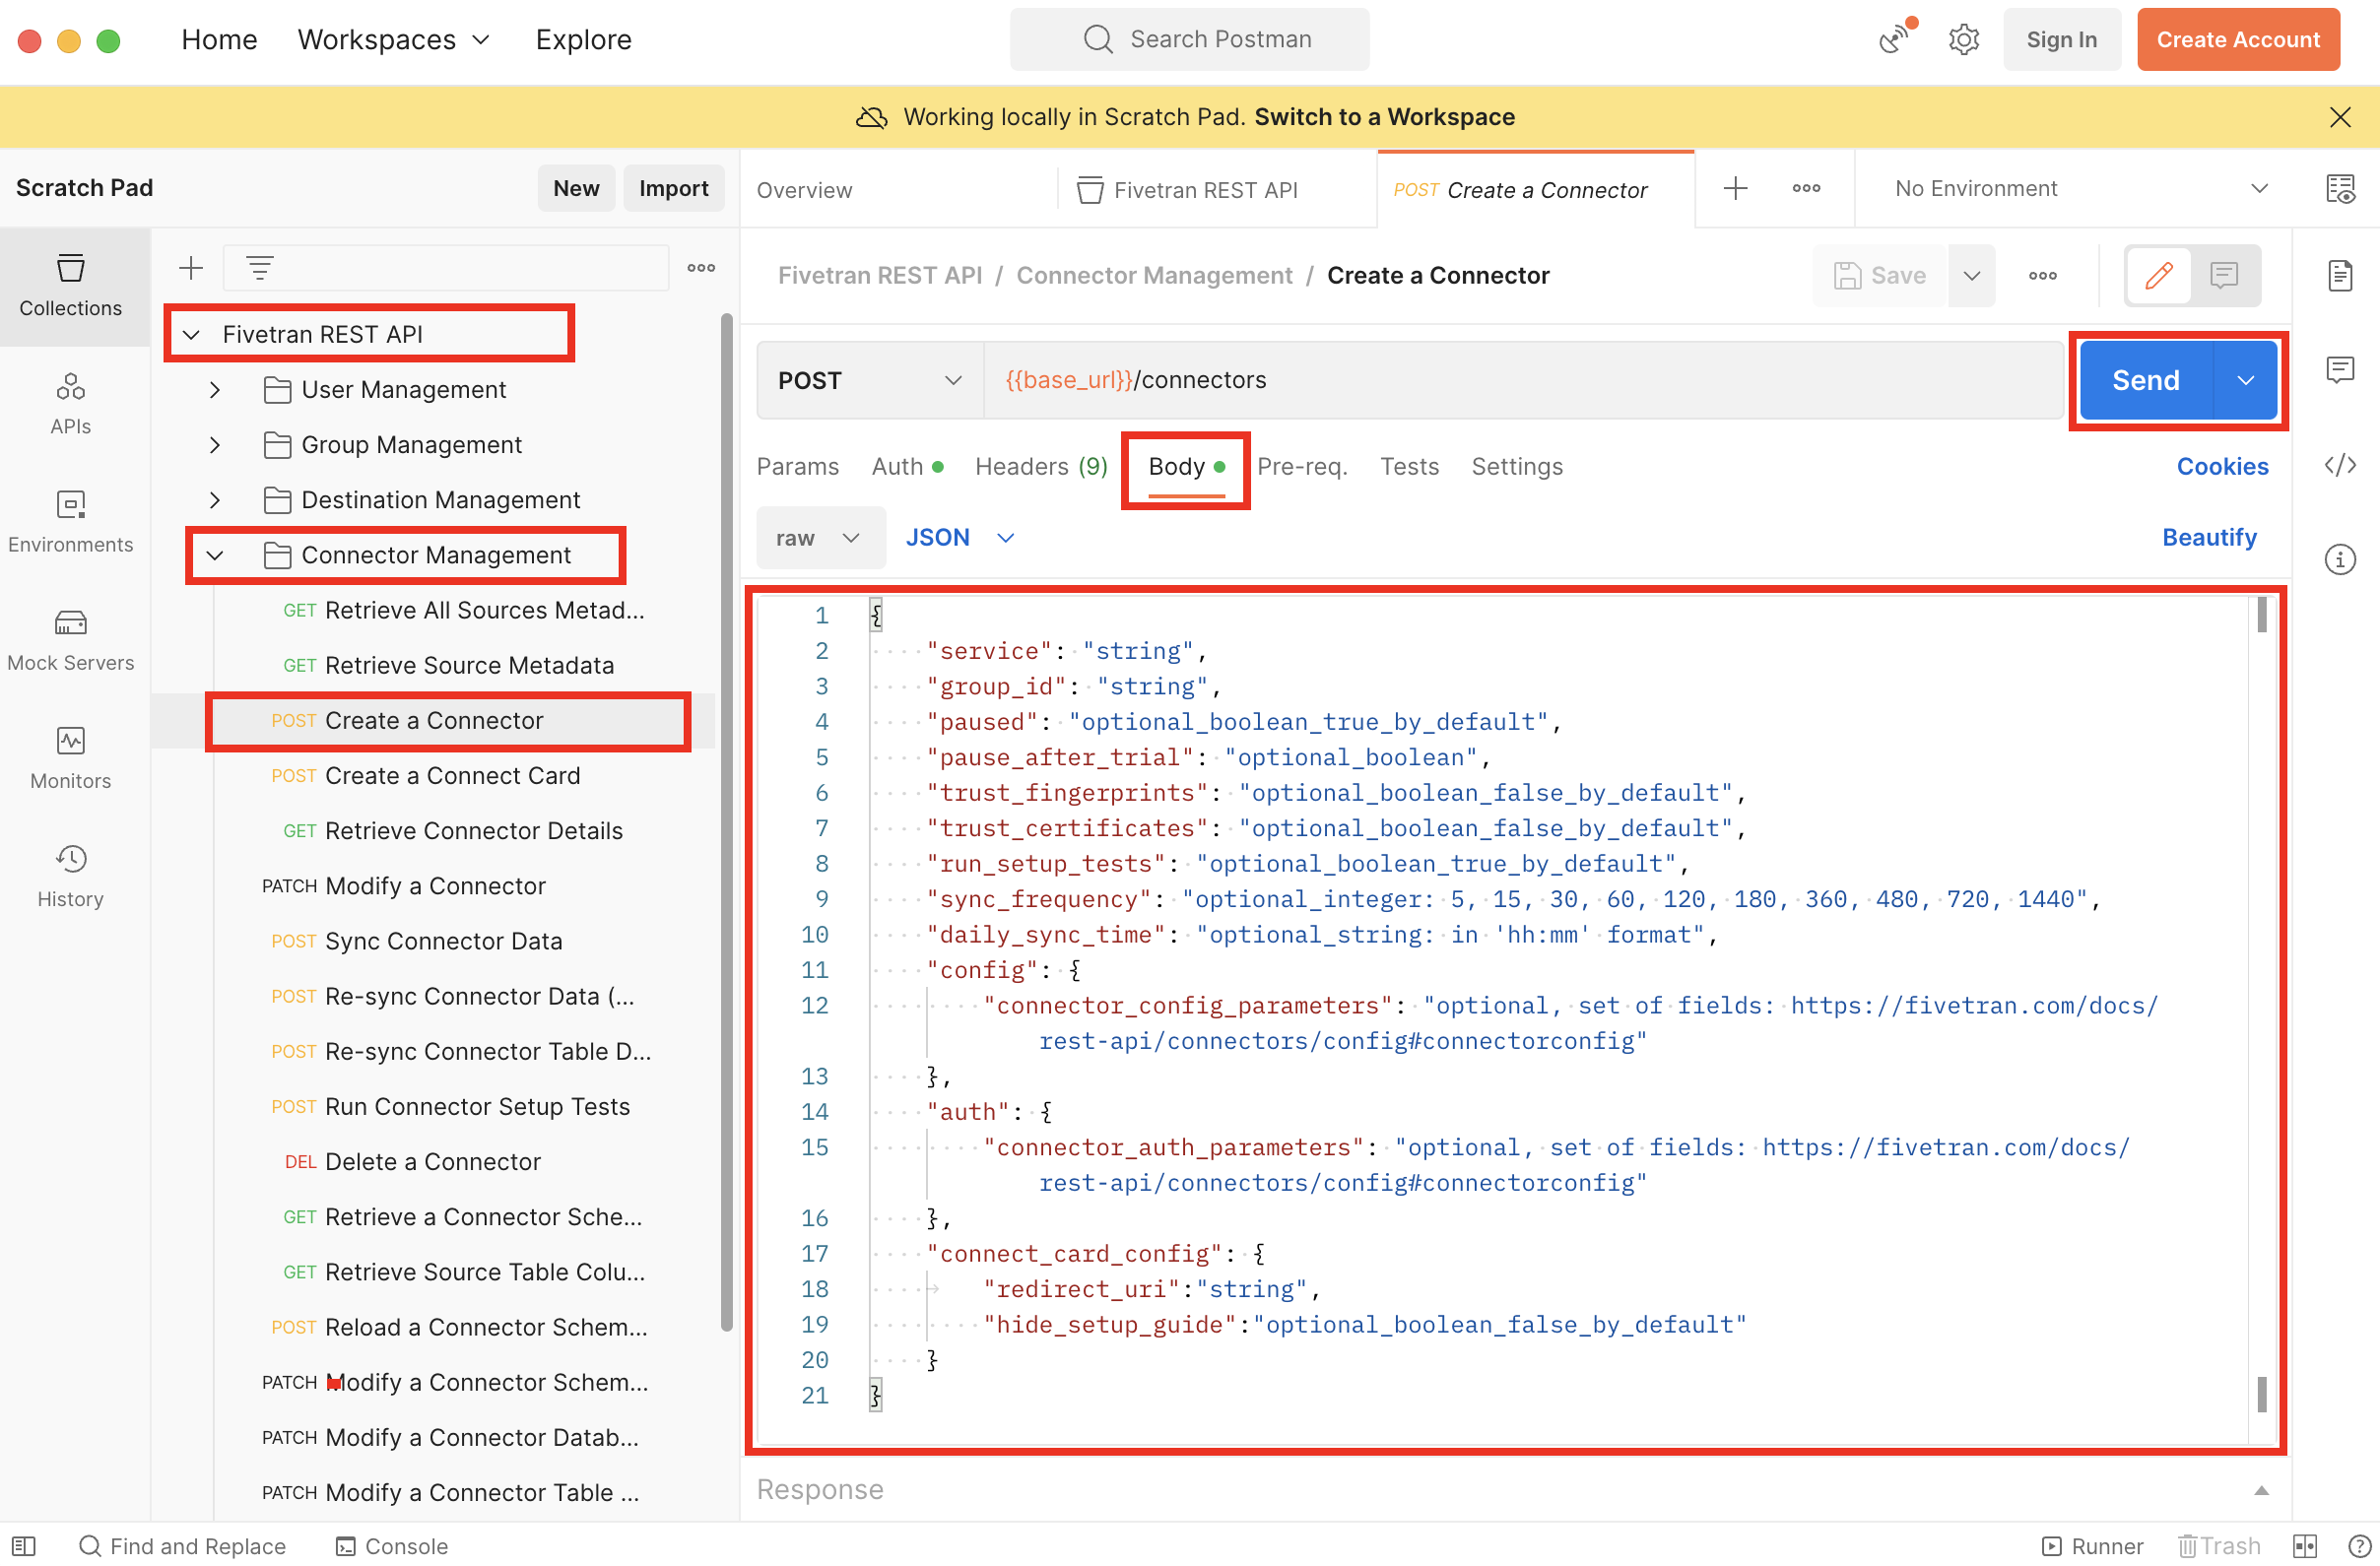Click the New button
The image size is (2380, 1566).
576,188
